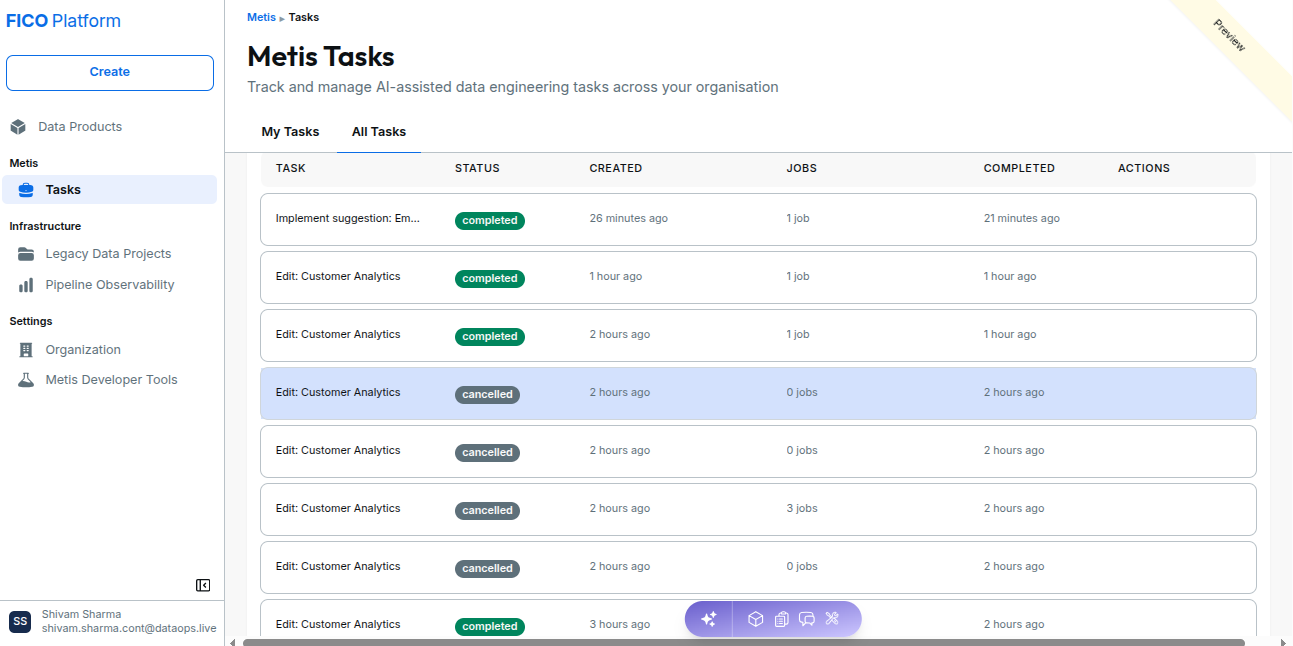Viewport: 1293px width, 646px height.
Task: Click the JOBS column header
Action: click(x=802, y=168)
